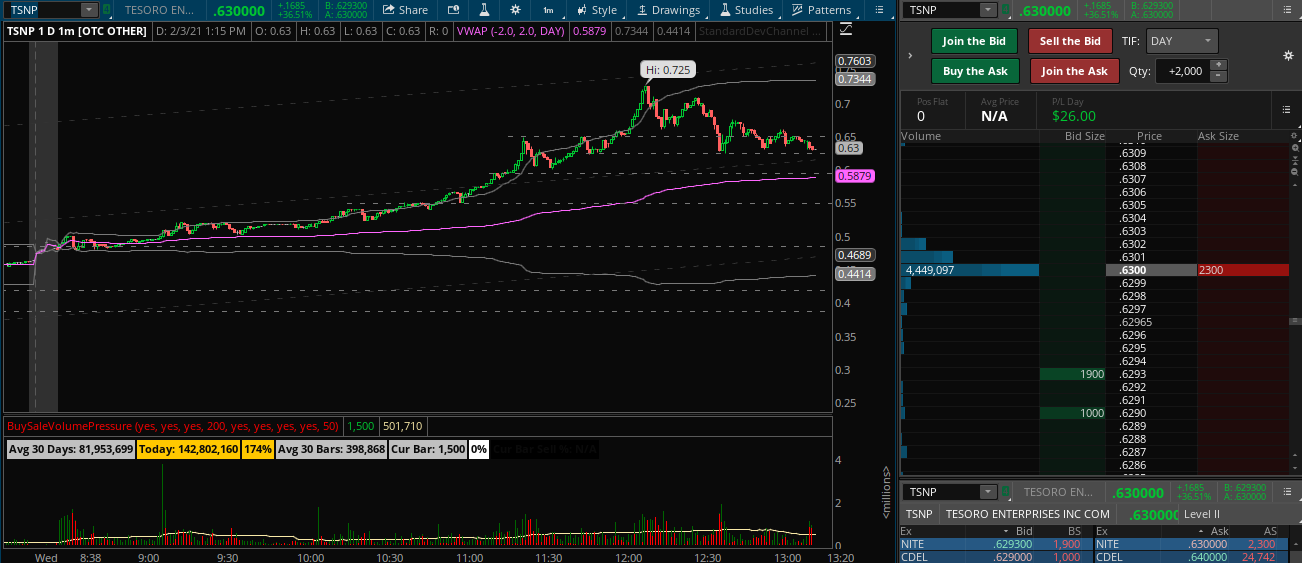Open the Style menu
1302x563 pixels.
click(x=598, y=10)
